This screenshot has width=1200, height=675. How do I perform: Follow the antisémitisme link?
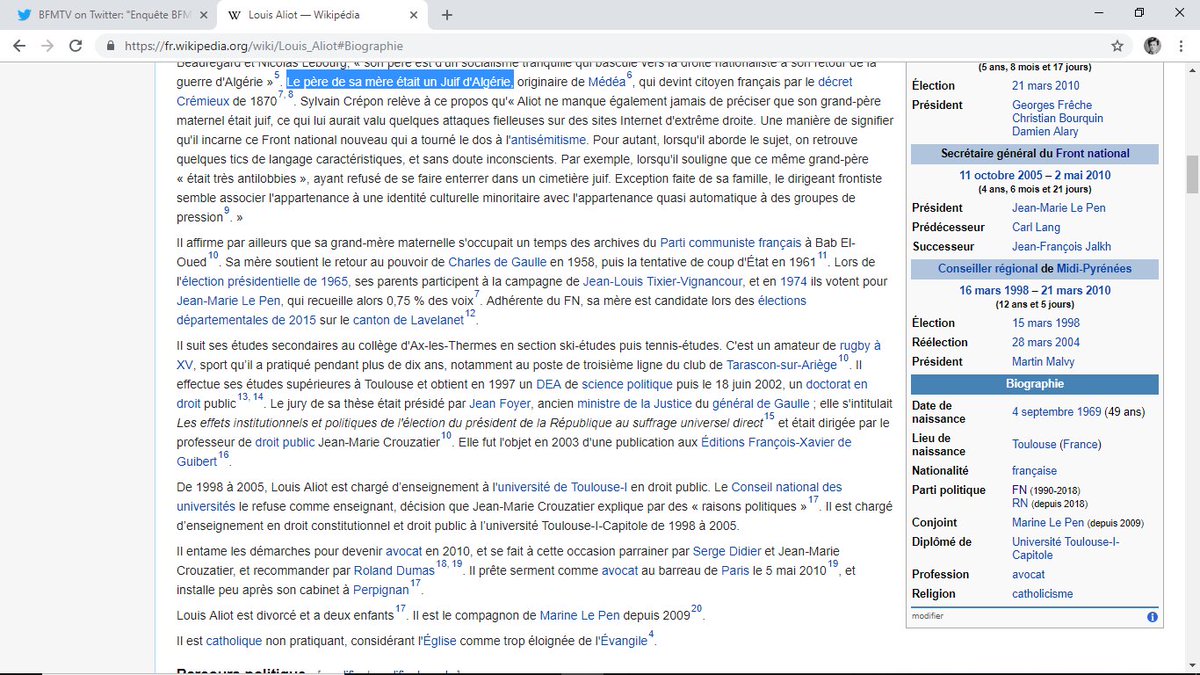(551, 140)
